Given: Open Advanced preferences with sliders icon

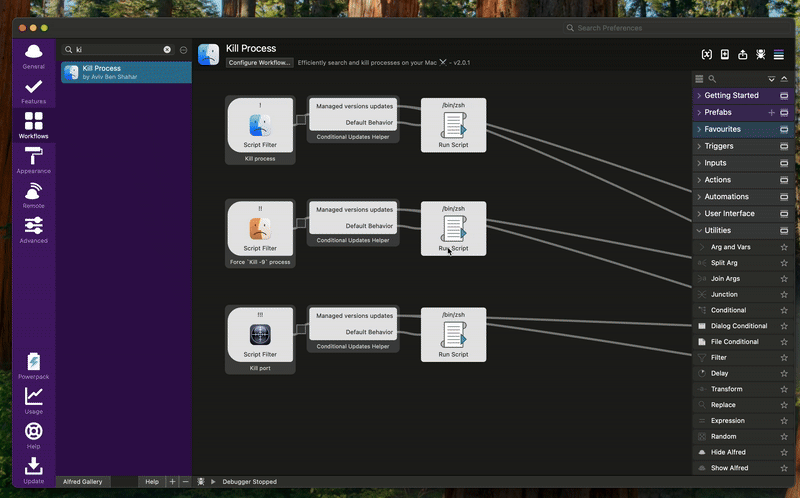Looking at the screenshot, I should (34, 230).
